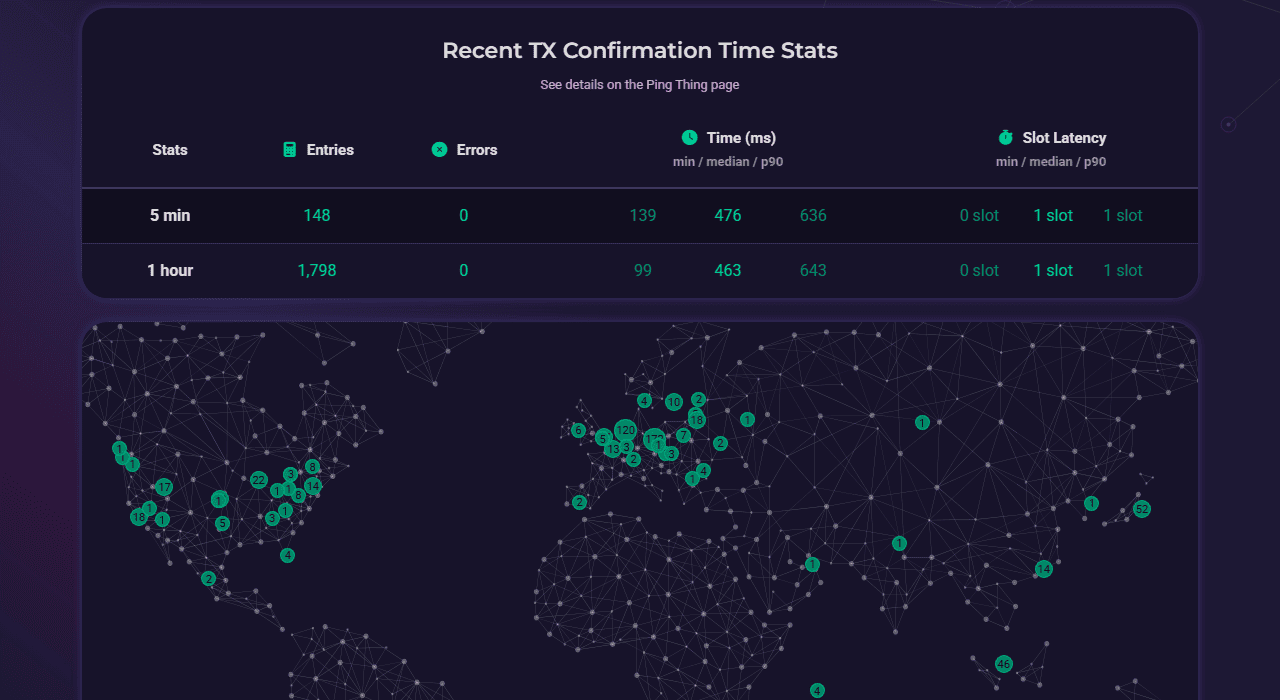Select the 17 marker in western US
This screenshot has width=1280, height=700.
click(164, 487)
